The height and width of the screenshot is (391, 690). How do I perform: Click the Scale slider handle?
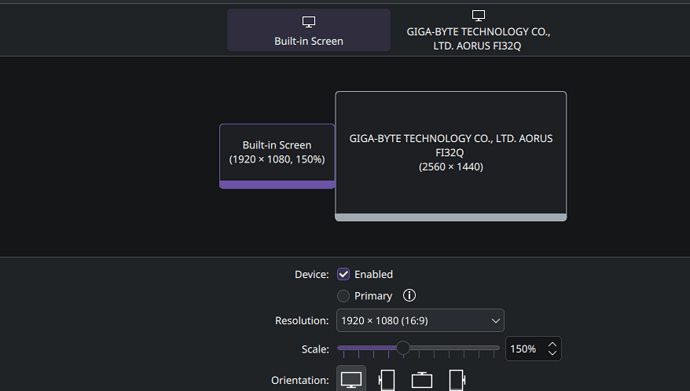click(x=403, y=348)
